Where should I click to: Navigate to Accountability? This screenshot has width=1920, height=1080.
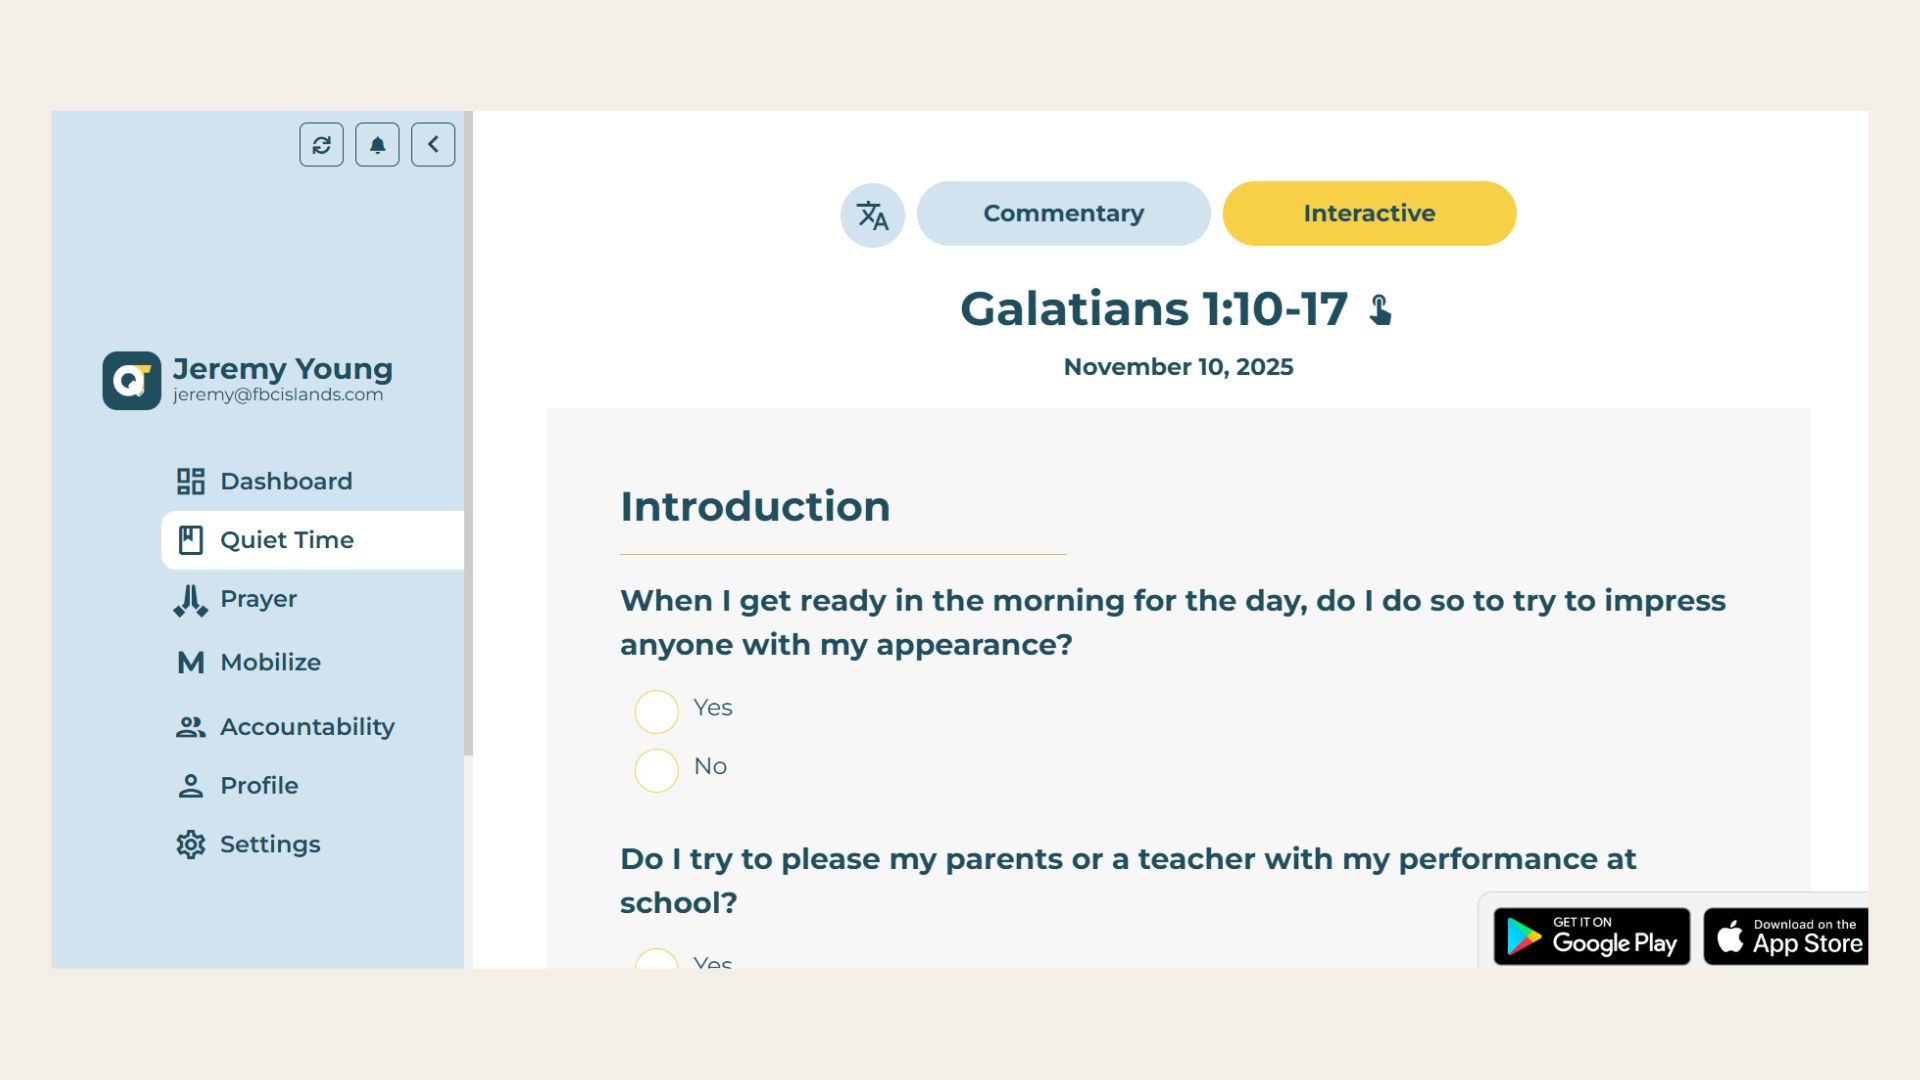coord(306,727)
